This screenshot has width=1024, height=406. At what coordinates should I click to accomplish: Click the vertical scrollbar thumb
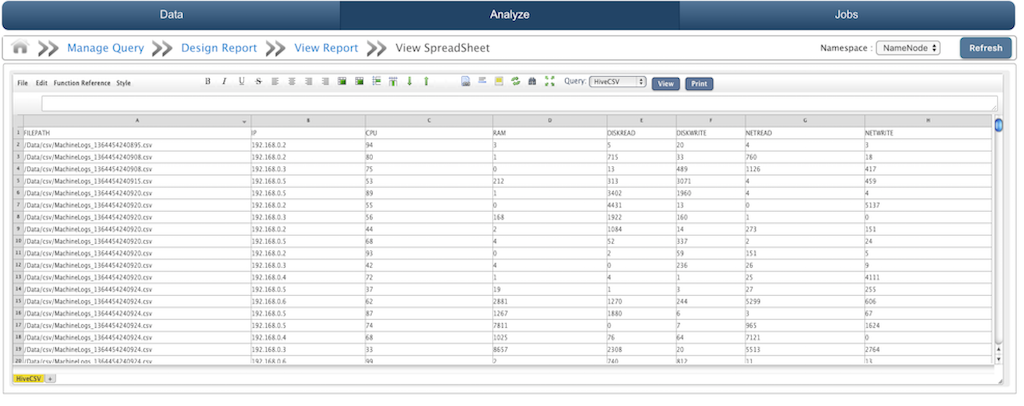[x=999, y=125]
